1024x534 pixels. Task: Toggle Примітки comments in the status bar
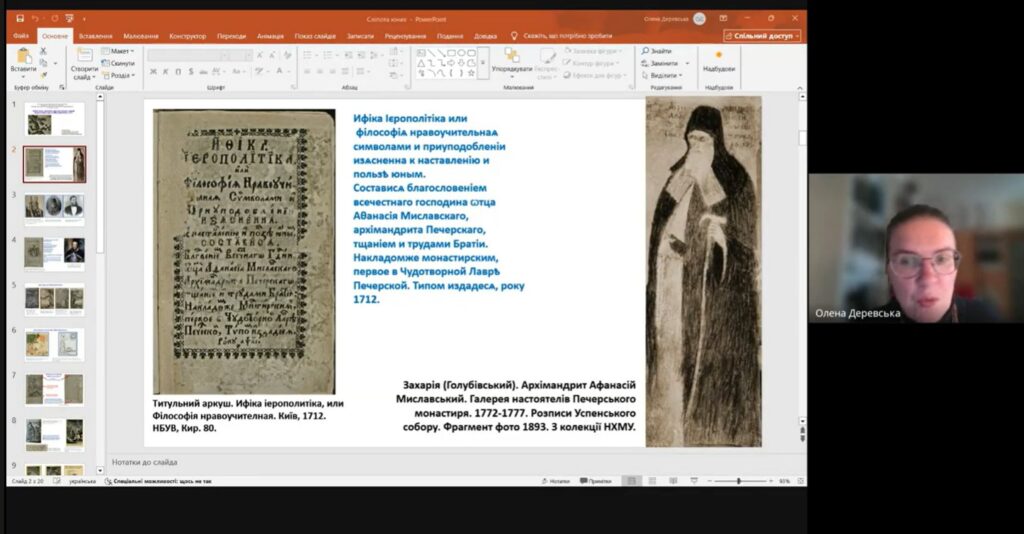[596, 481]
